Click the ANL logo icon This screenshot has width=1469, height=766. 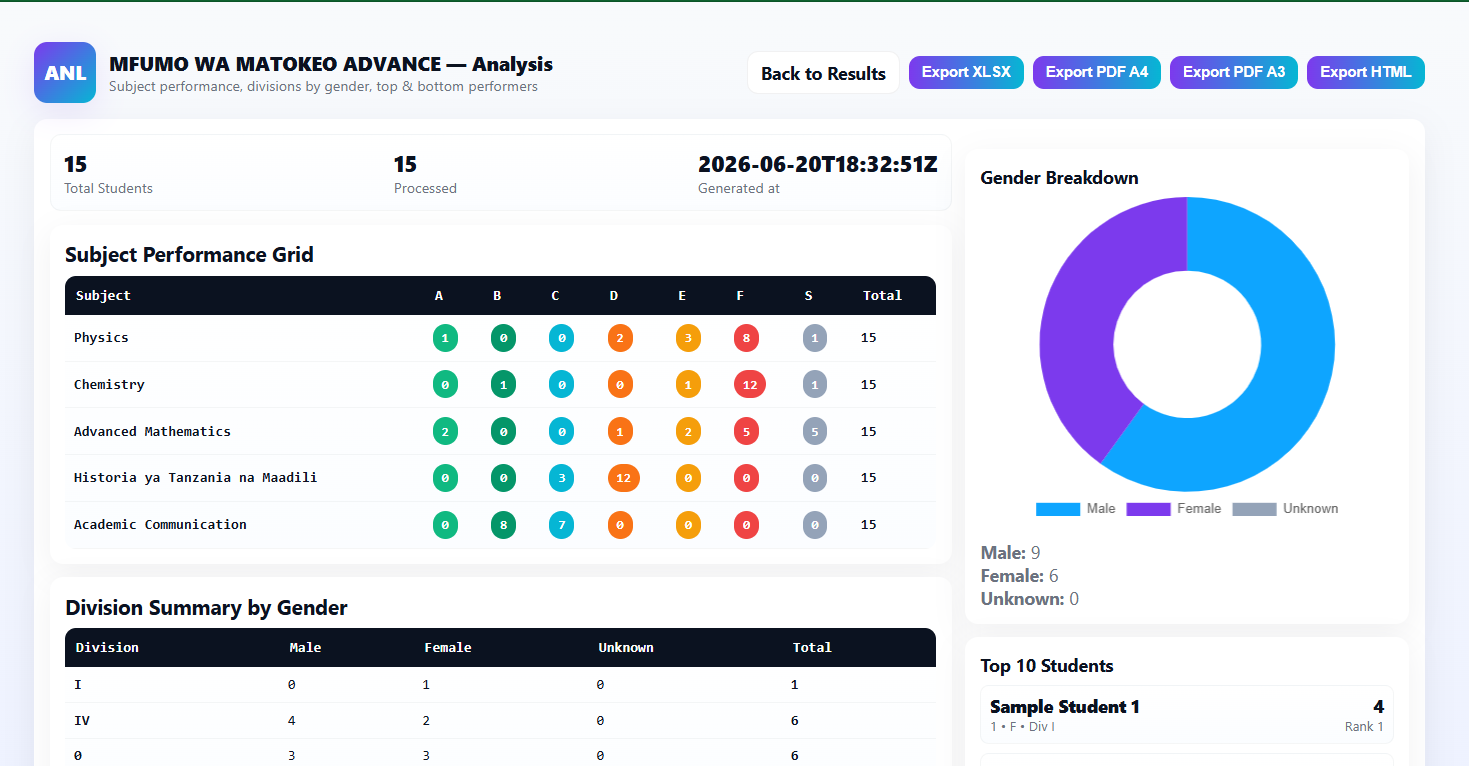tap(65, 73)
